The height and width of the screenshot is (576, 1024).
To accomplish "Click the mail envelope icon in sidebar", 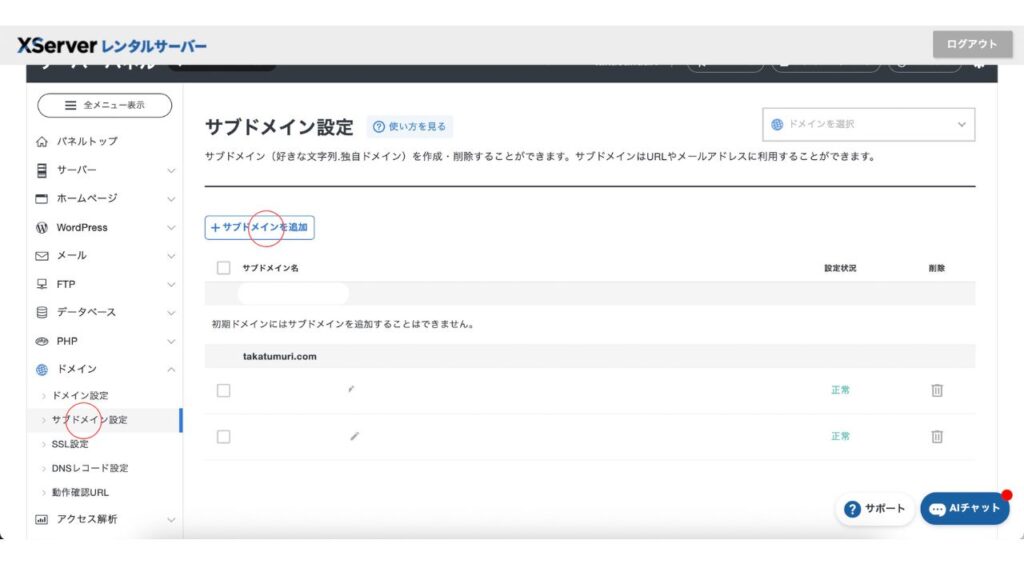I will pos(42,256).
